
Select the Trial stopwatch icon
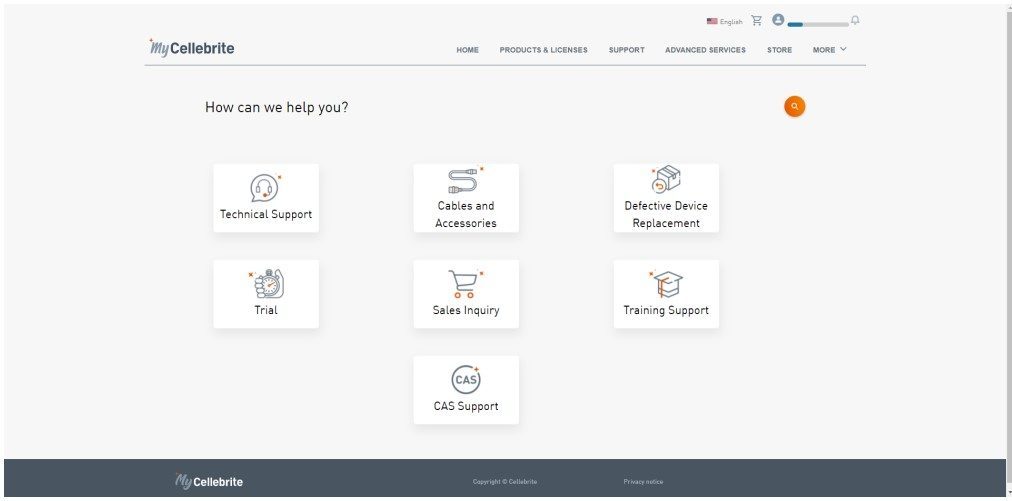click(267, 284)
